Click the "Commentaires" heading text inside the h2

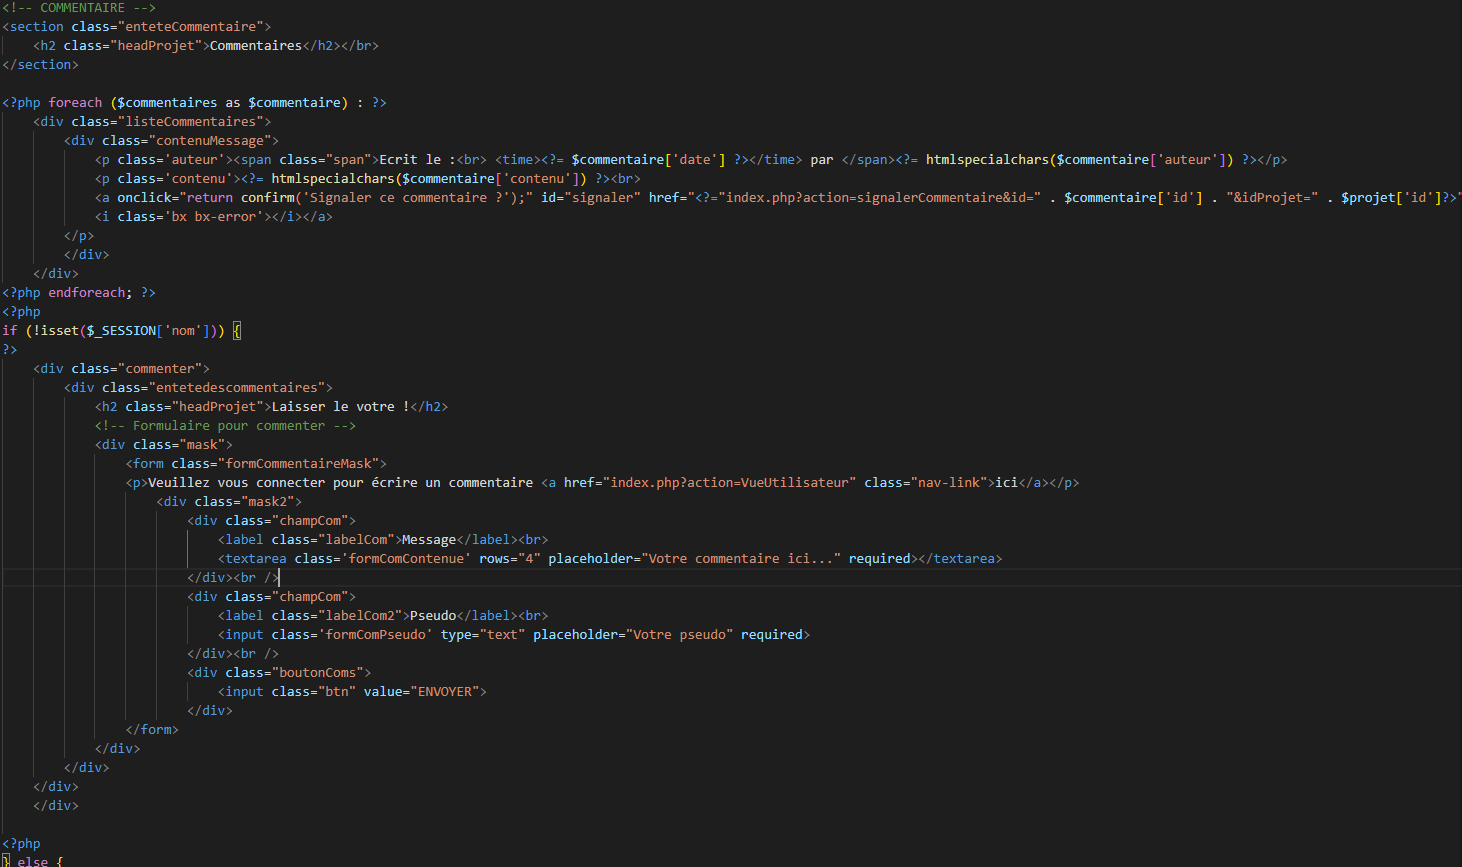256,46
